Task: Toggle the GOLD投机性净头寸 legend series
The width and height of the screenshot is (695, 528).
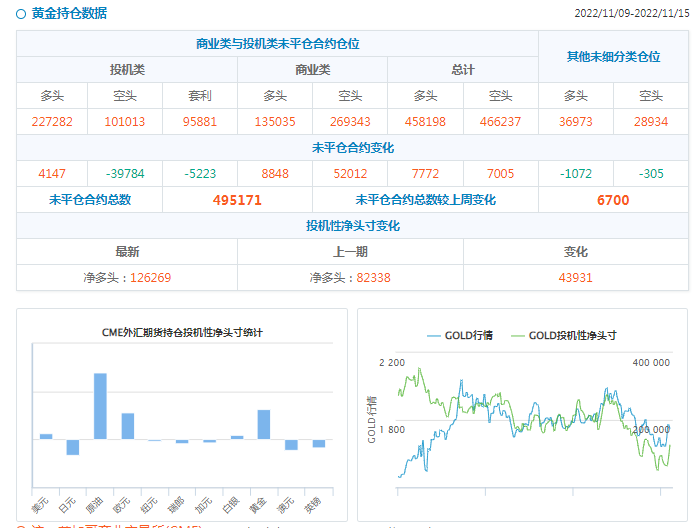Action: (572, 335)
